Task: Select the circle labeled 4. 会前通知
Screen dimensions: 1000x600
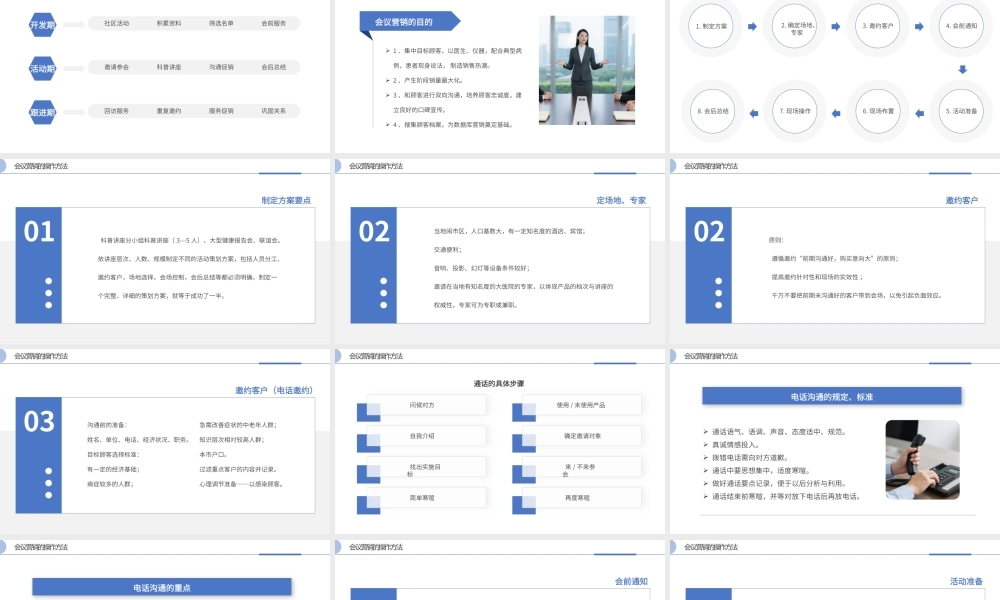Action: click(x=962, y=26)
